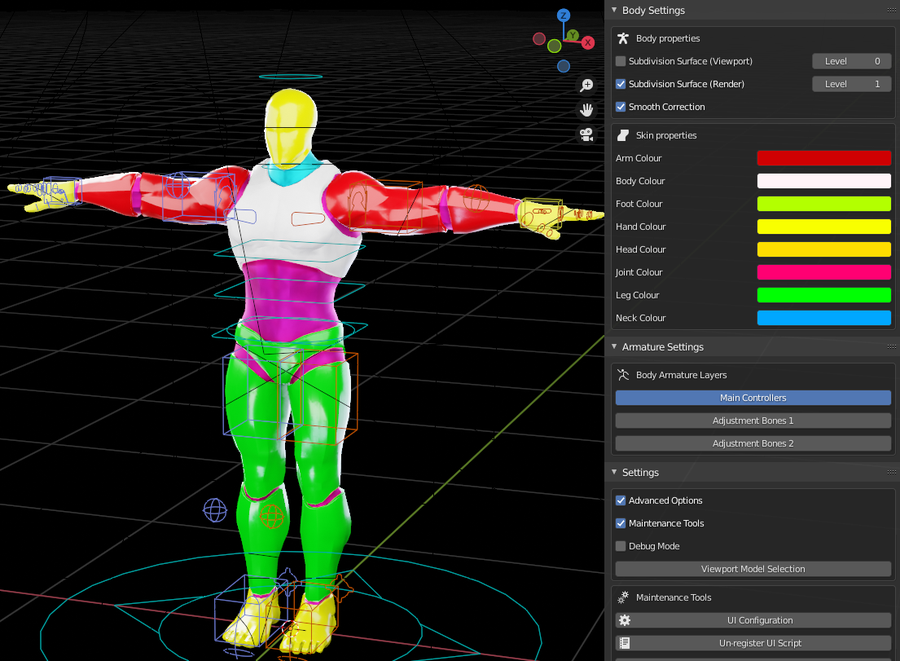This screenshot has height=661, width=900.
Task: Click the Neck Colour label
Action: point(641,318)
